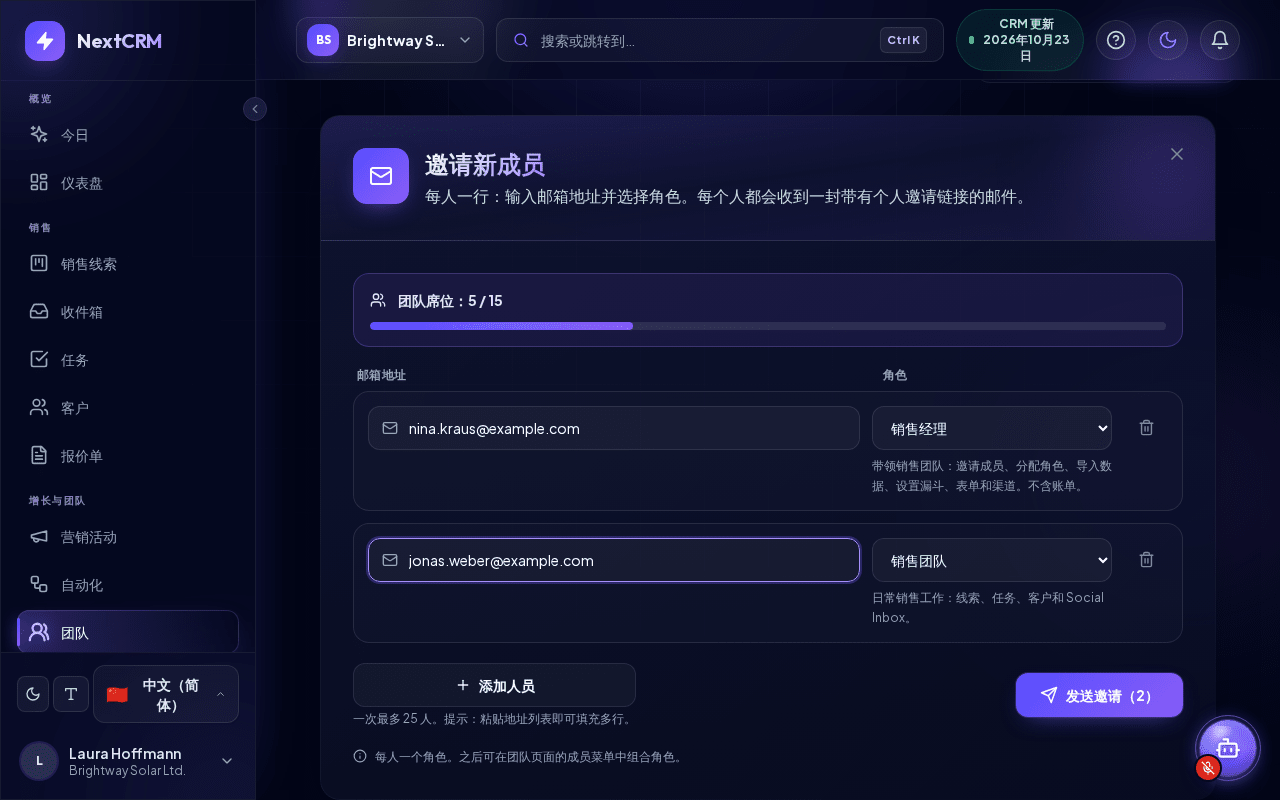This screenshot has width=1280, height=800.
Task: Click the 邀请新成员 dialog title
Action: [x=485, y=165]
